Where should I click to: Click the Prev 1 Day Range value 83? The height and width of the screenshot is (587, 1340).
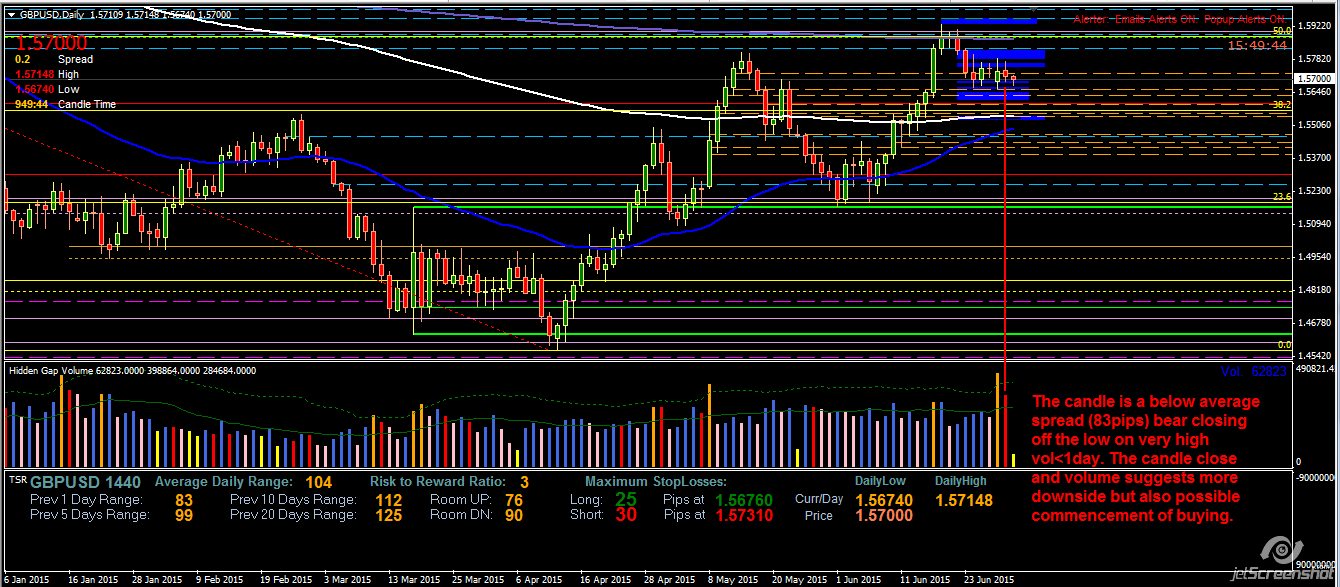tap(183, 500)
